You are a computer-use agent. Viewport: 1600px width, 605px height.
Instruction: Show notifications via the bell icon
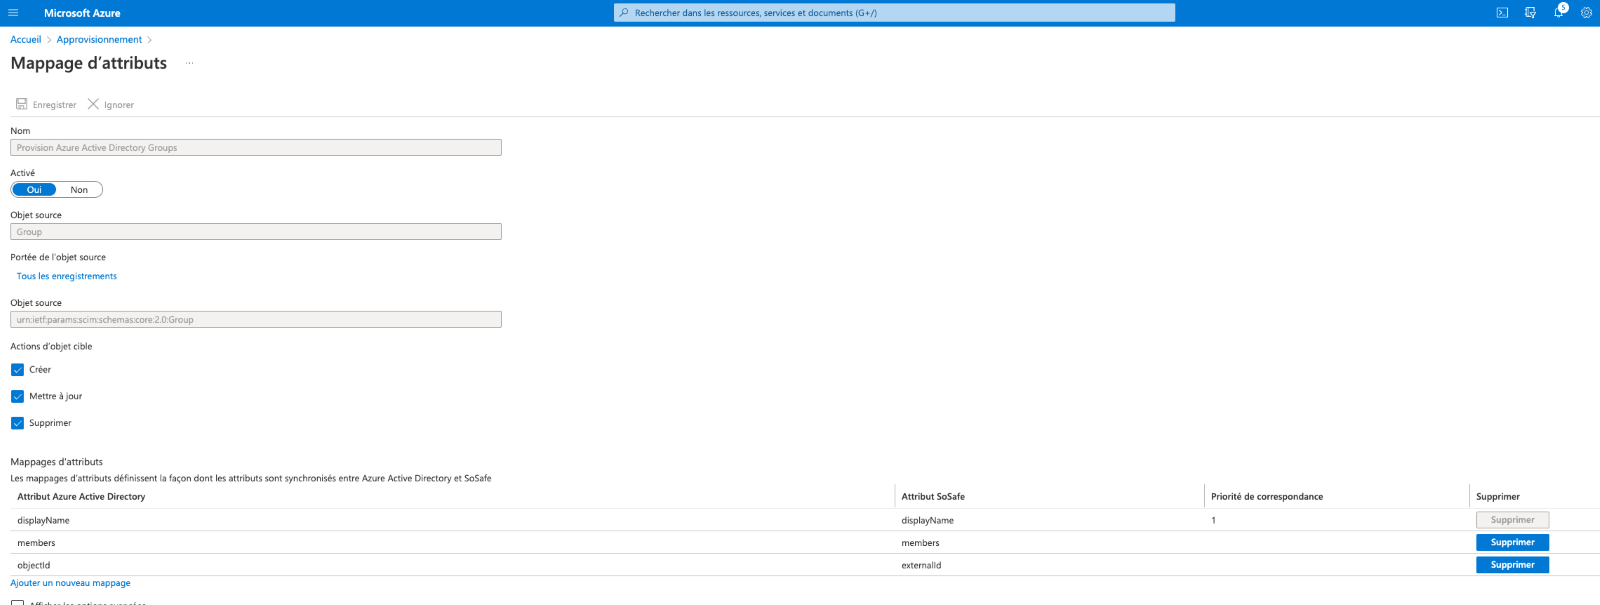point(1558,13)
